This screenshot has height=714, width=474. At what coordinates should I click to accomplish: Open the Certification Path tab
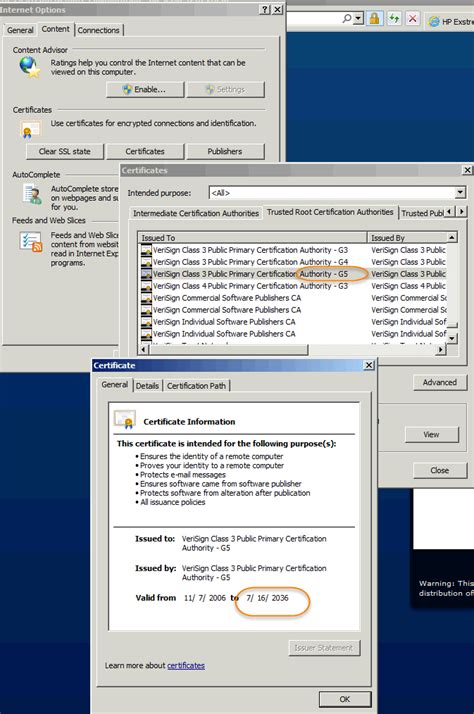point(196,386)
